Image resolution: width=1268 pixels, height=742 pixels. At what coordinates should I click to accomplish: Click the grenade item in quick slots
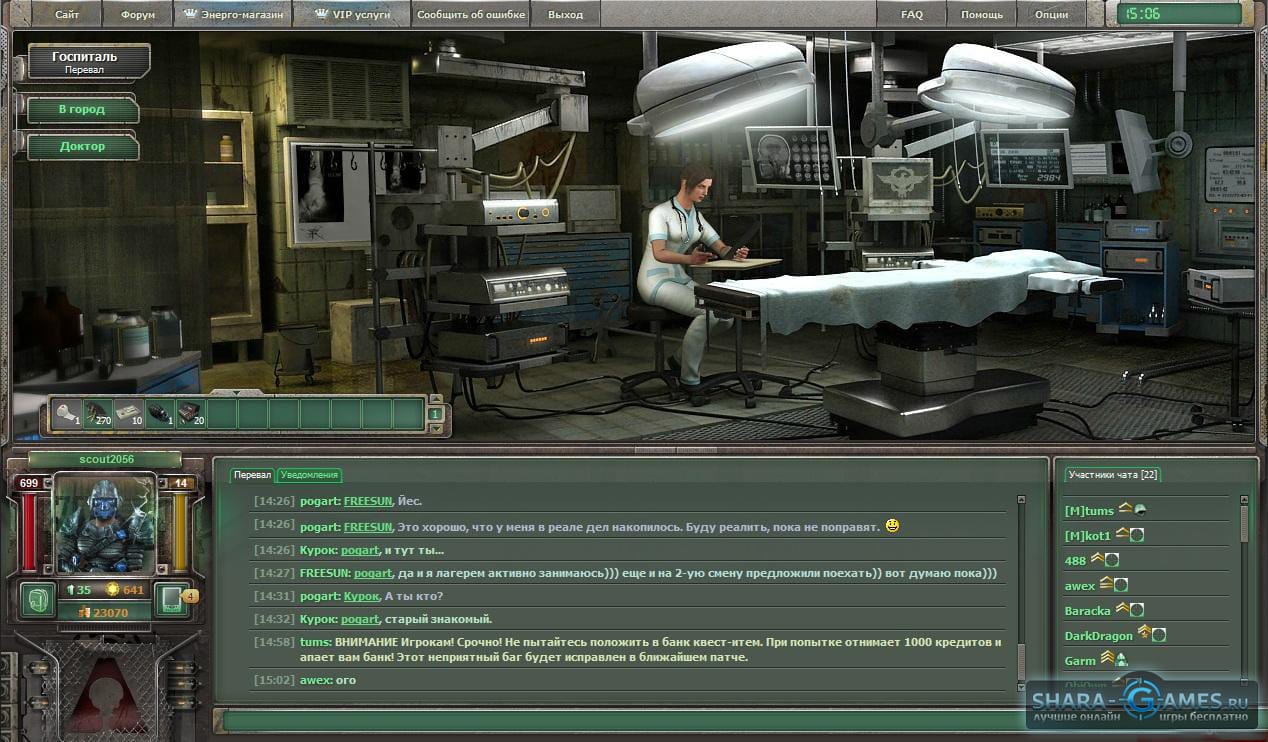pyautogui.click(x=160, y=413)
